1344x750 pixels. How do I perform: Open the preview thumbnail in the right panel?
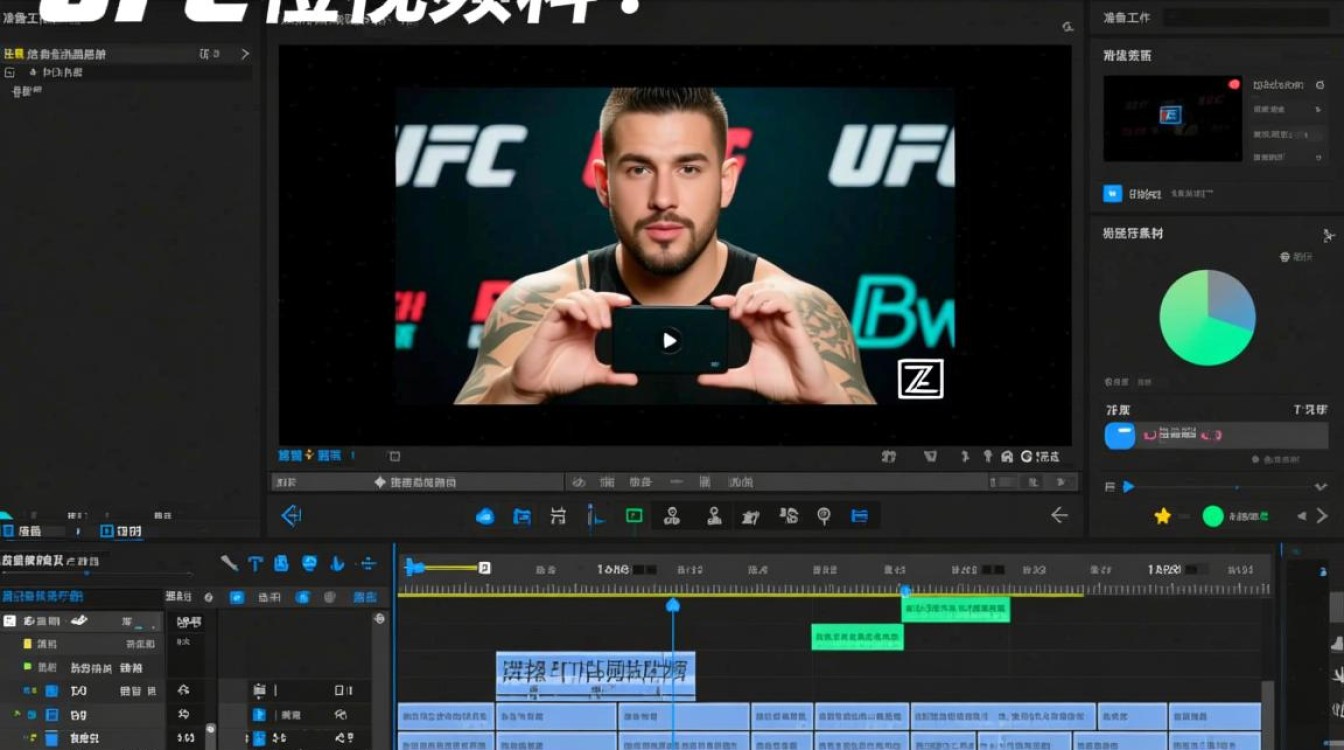pos(1172,118)
